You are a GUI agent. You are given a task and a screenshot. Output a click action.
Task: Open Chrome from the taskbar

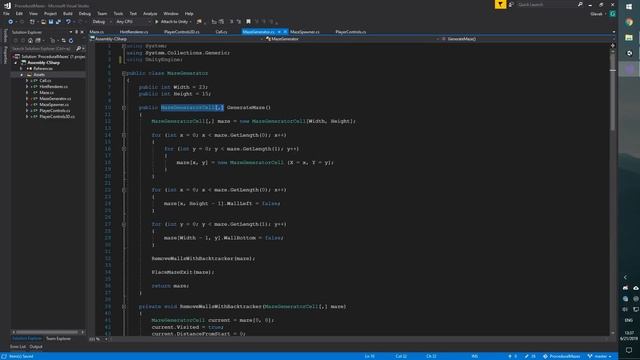pyautogui.click(x=629, y=22)
